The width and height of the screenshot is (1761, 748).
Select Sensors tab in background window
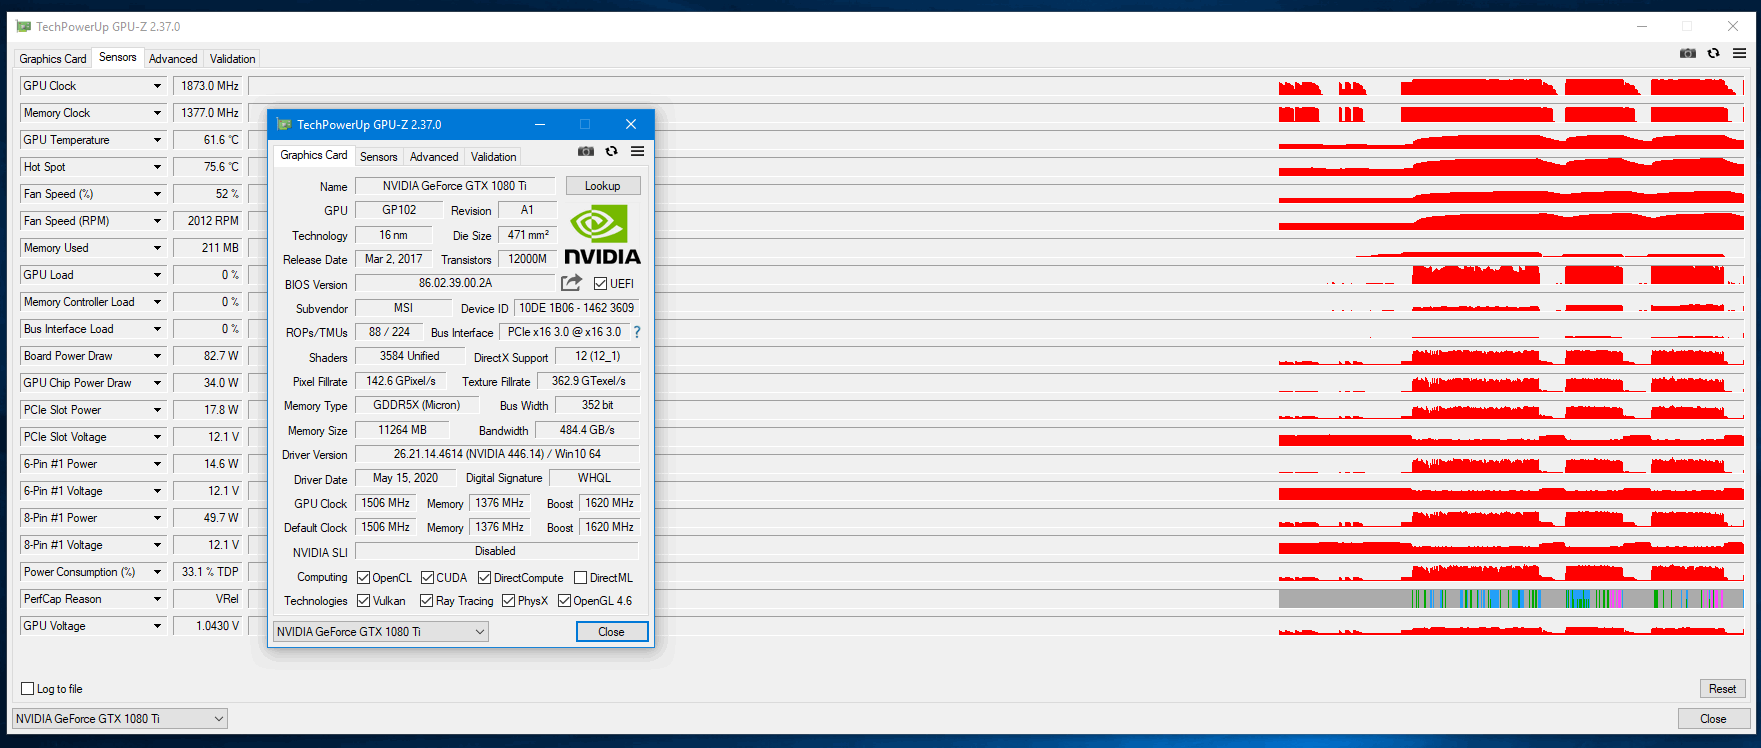click(118, 57)
